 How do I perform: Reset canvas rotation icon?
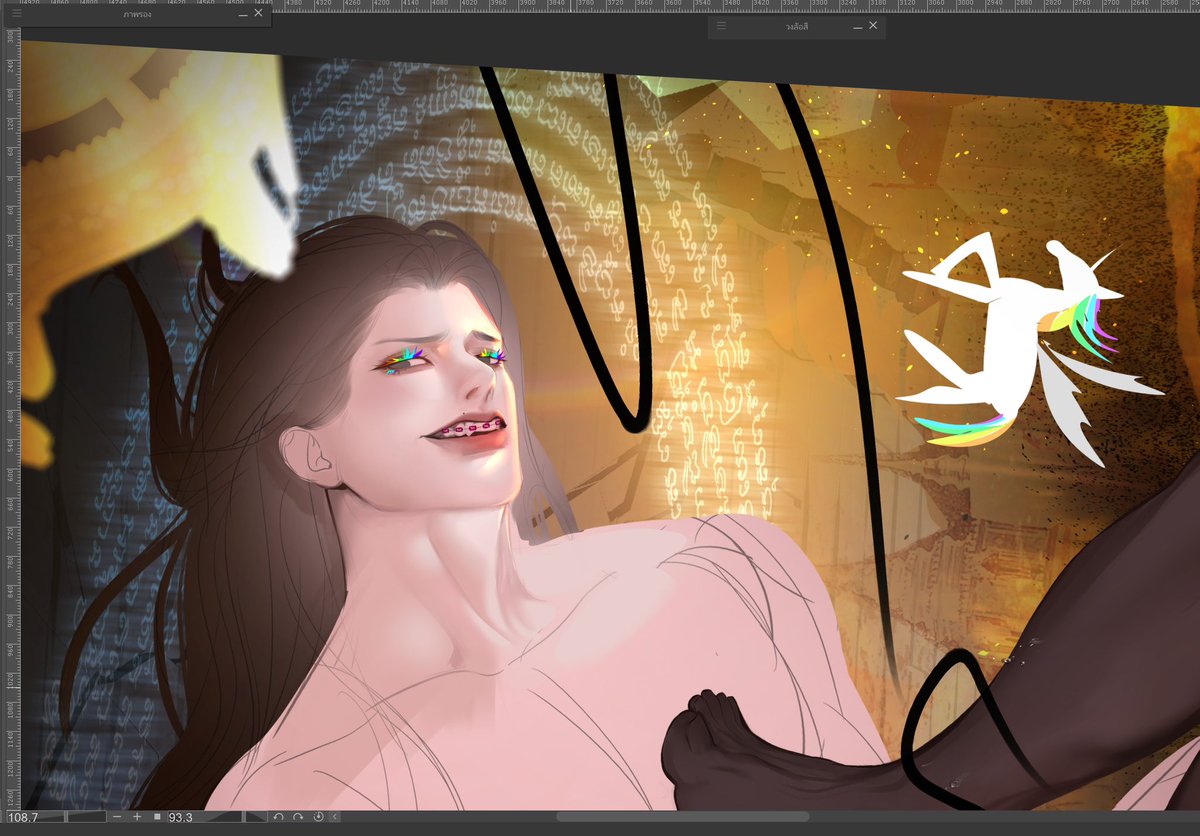(318, 817)
